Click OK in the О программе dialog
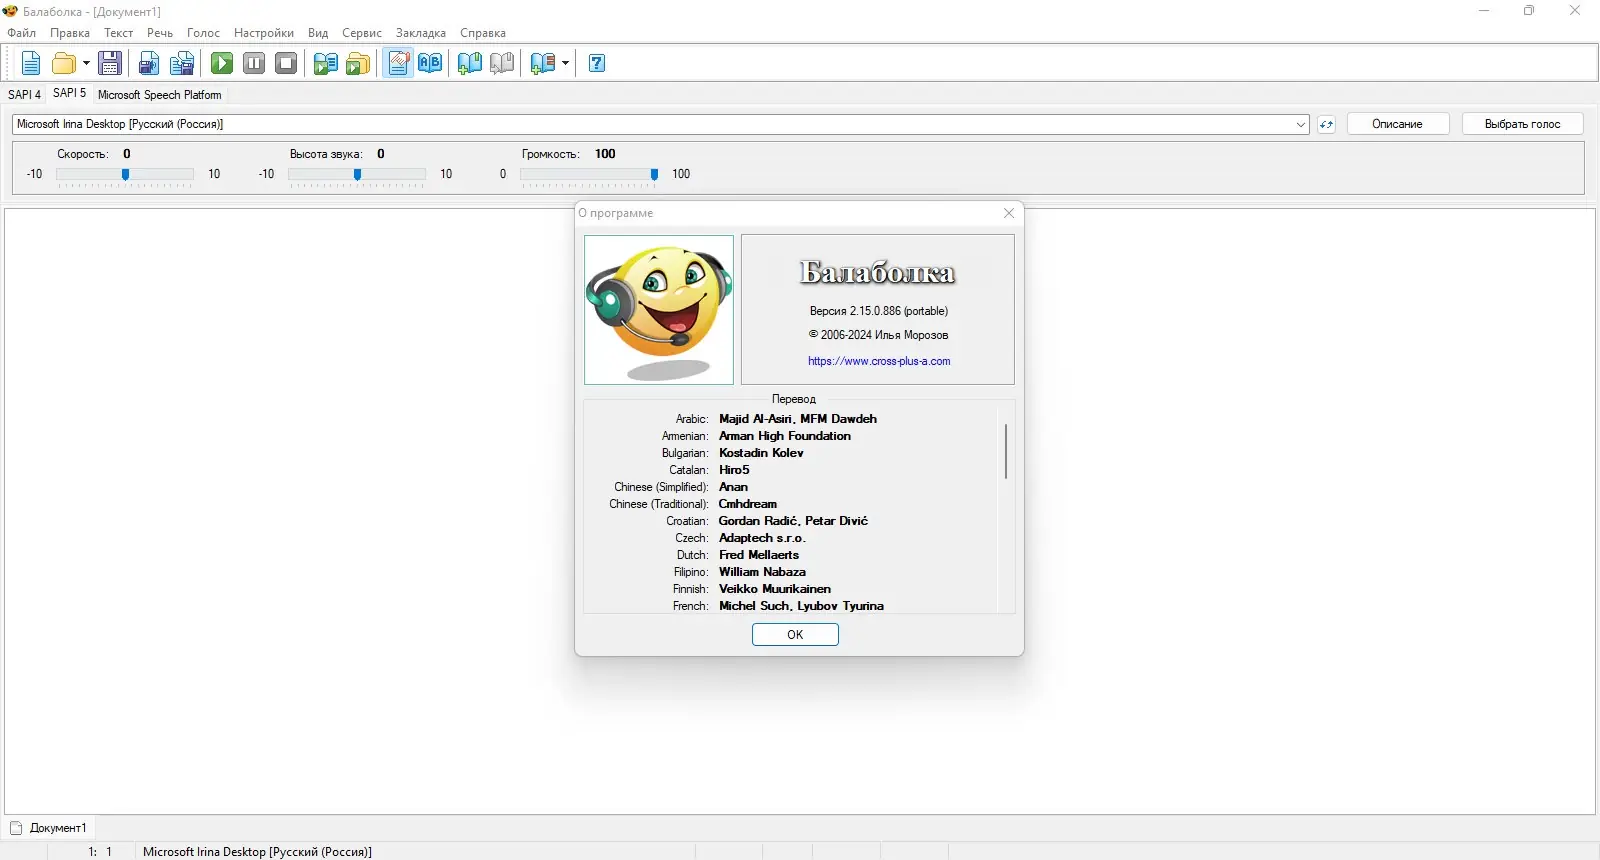This screenshot has width=1600, height=860. pyautogui.click(x=795, y=635)
